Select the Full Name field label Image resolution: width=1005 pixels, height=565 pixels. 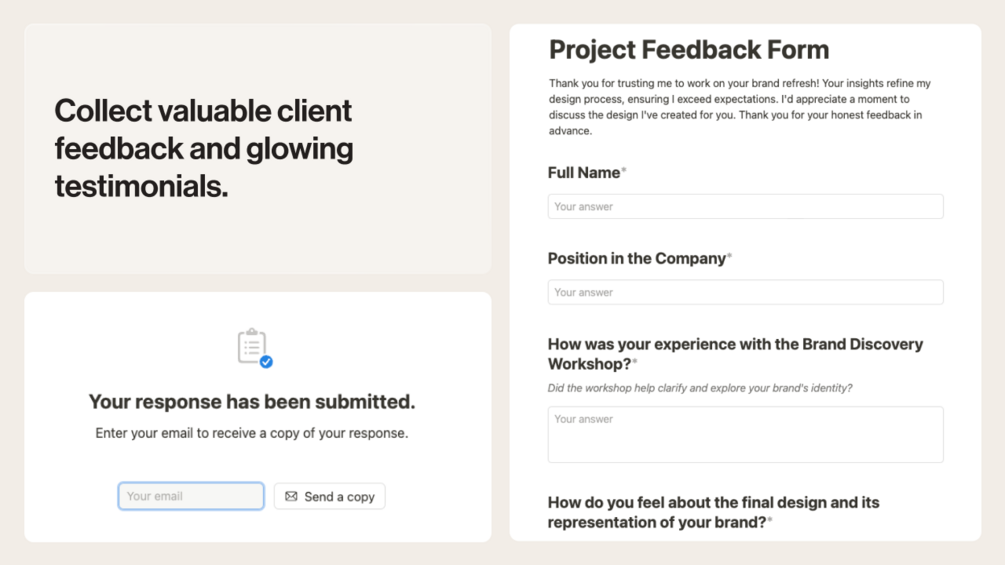(584, 173)
